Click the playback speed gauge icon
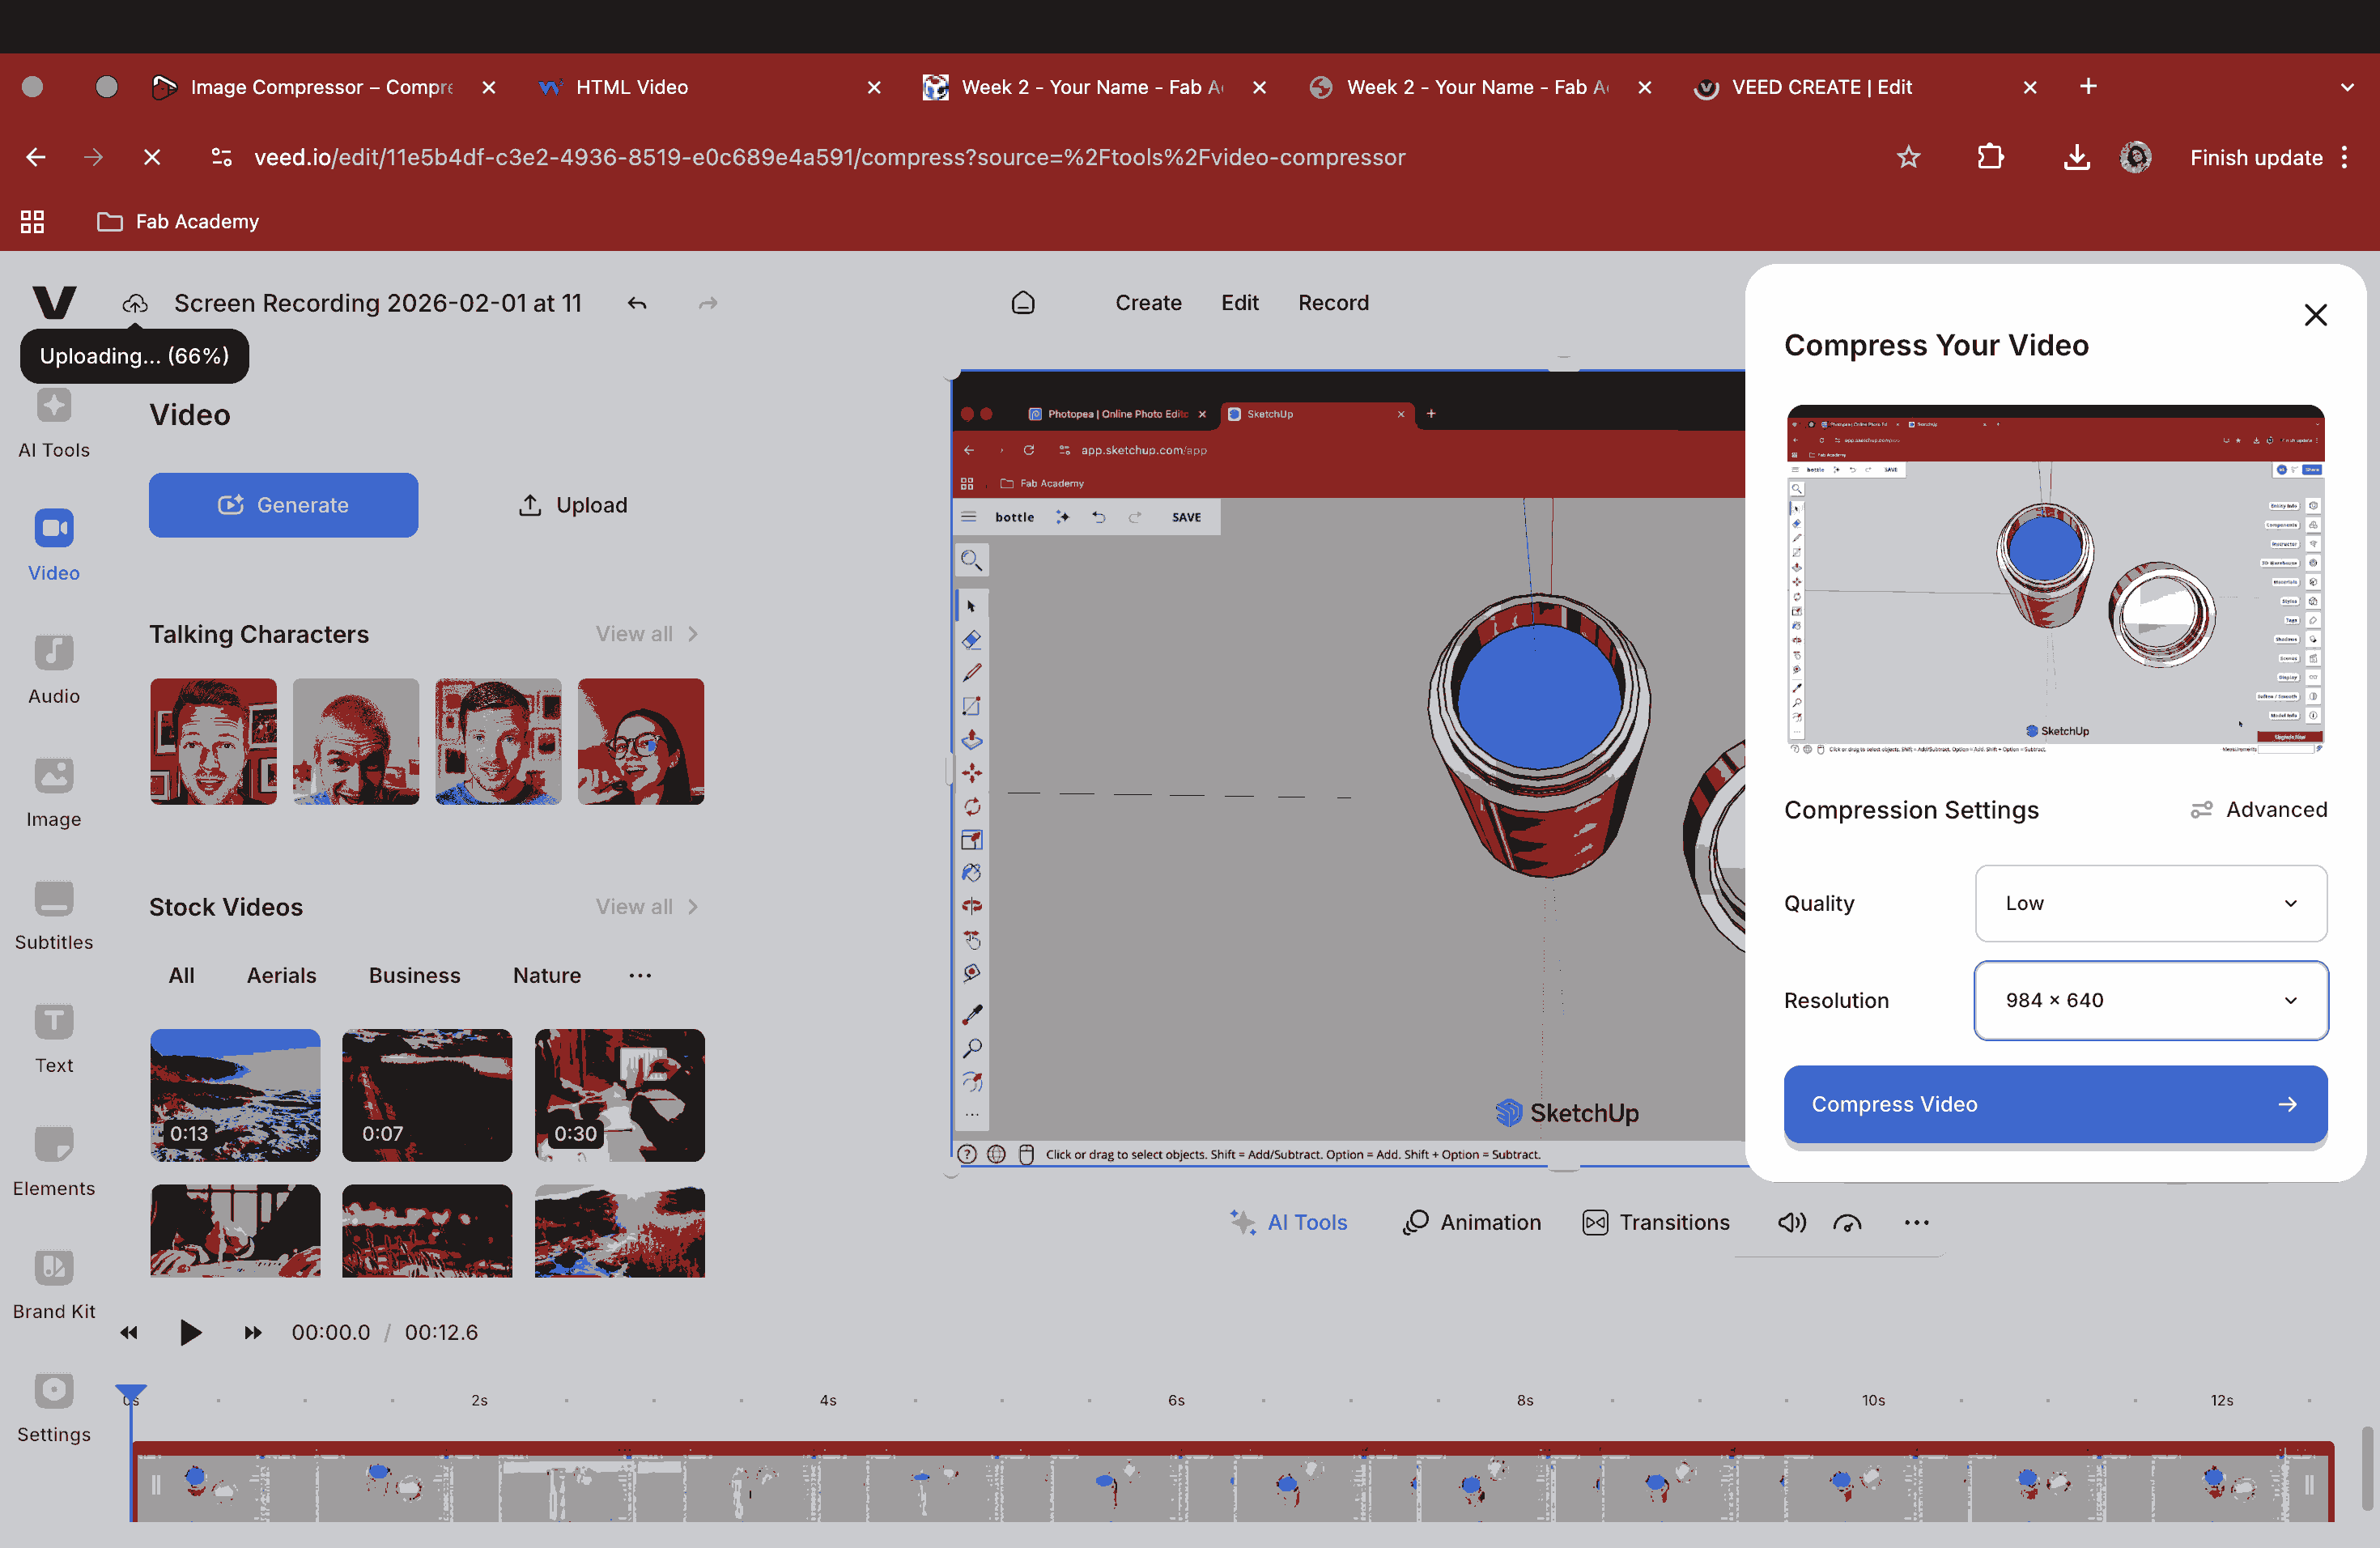Image resolution: width=2380 pixels, height=1548 pixels. [1847, 1222]
